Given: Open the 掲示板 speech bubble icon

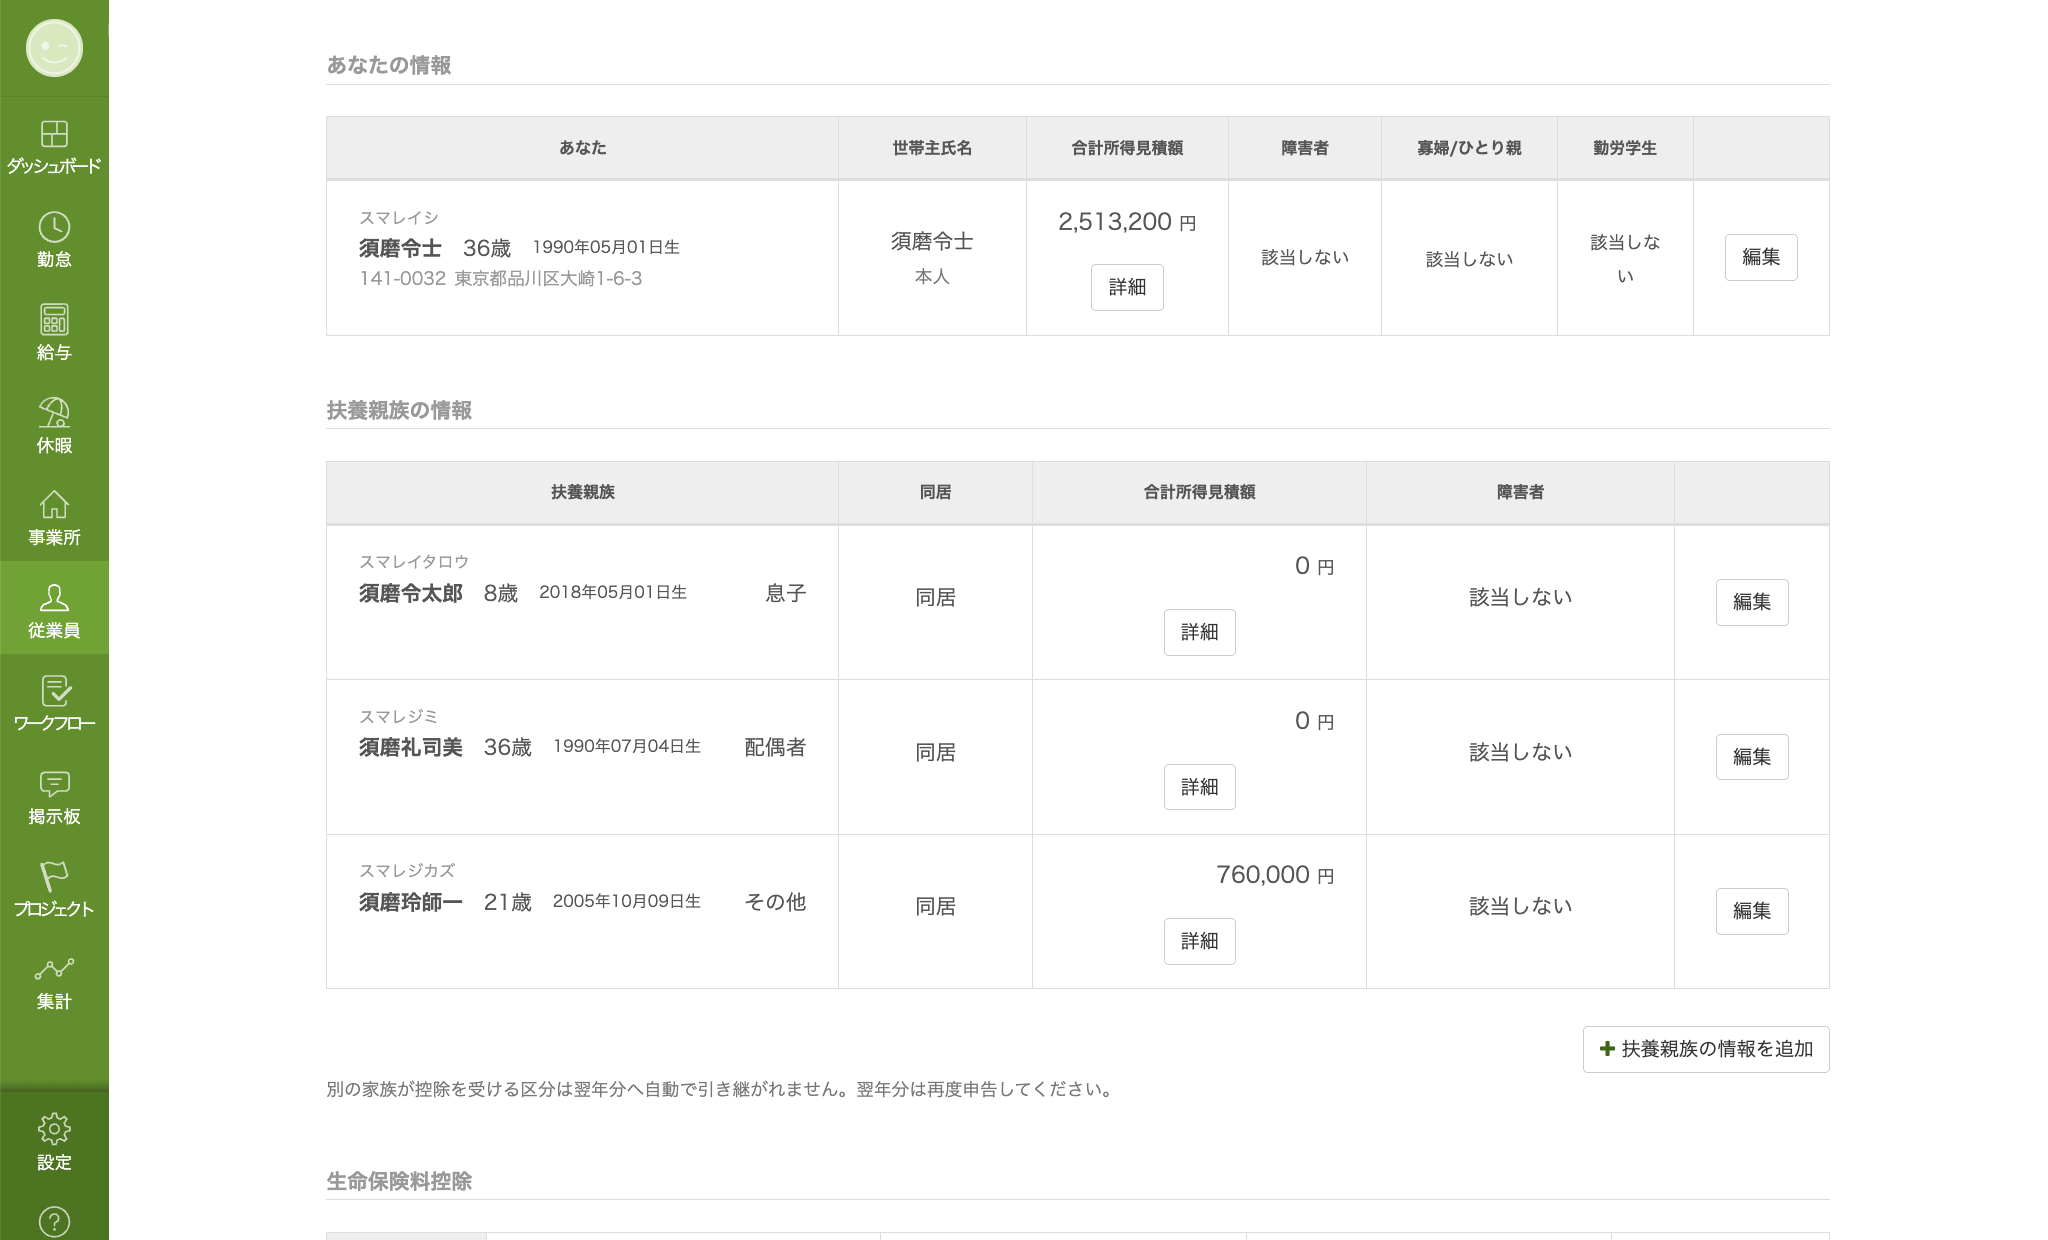Looking at the screenshot, I should tap(54, 784).
